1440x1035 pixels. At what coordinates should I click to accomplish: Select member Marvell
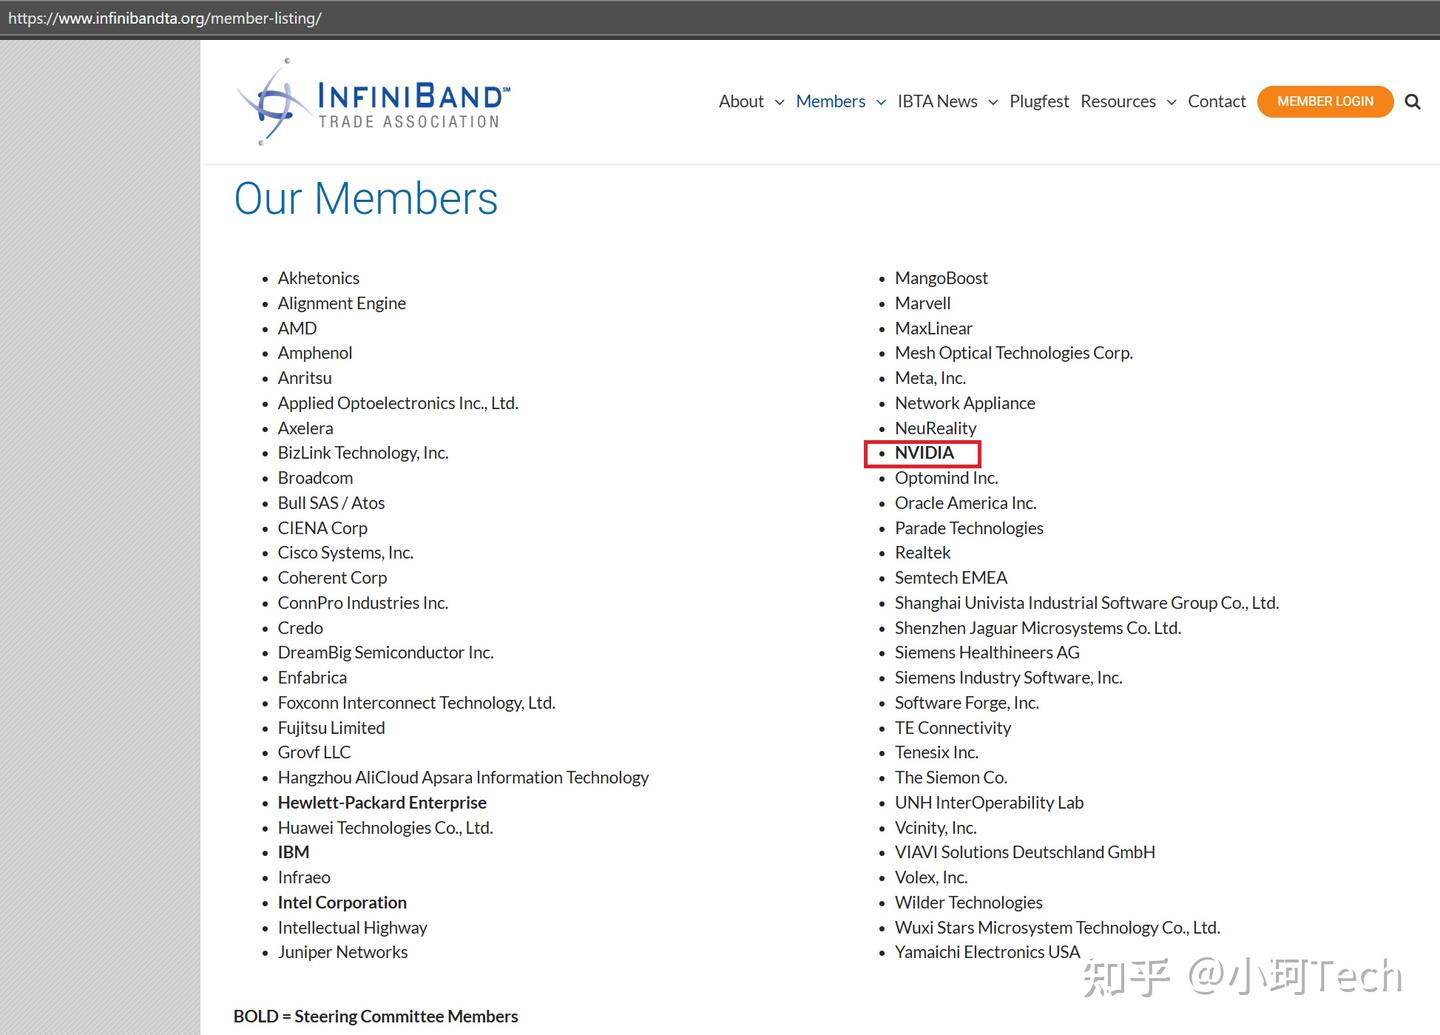click(x=922, y=303)
